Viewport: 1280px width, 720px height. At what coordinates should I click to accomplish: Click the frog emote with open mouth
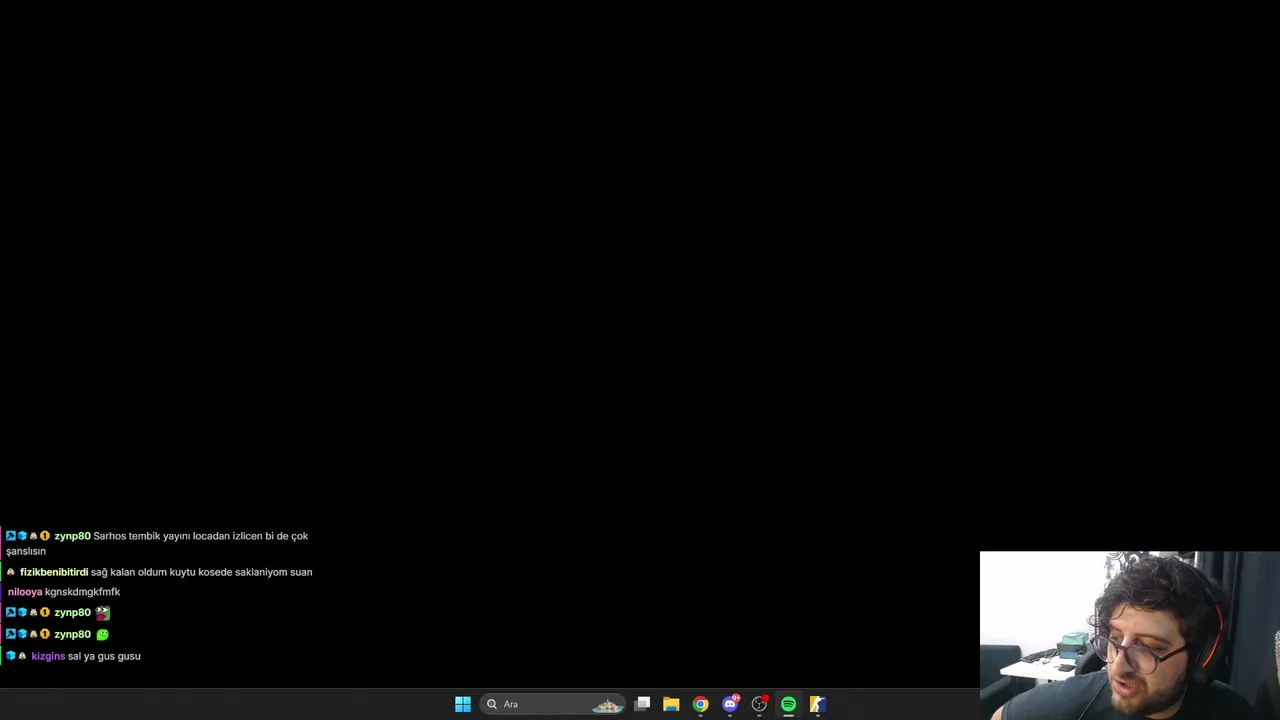(102, 613)
